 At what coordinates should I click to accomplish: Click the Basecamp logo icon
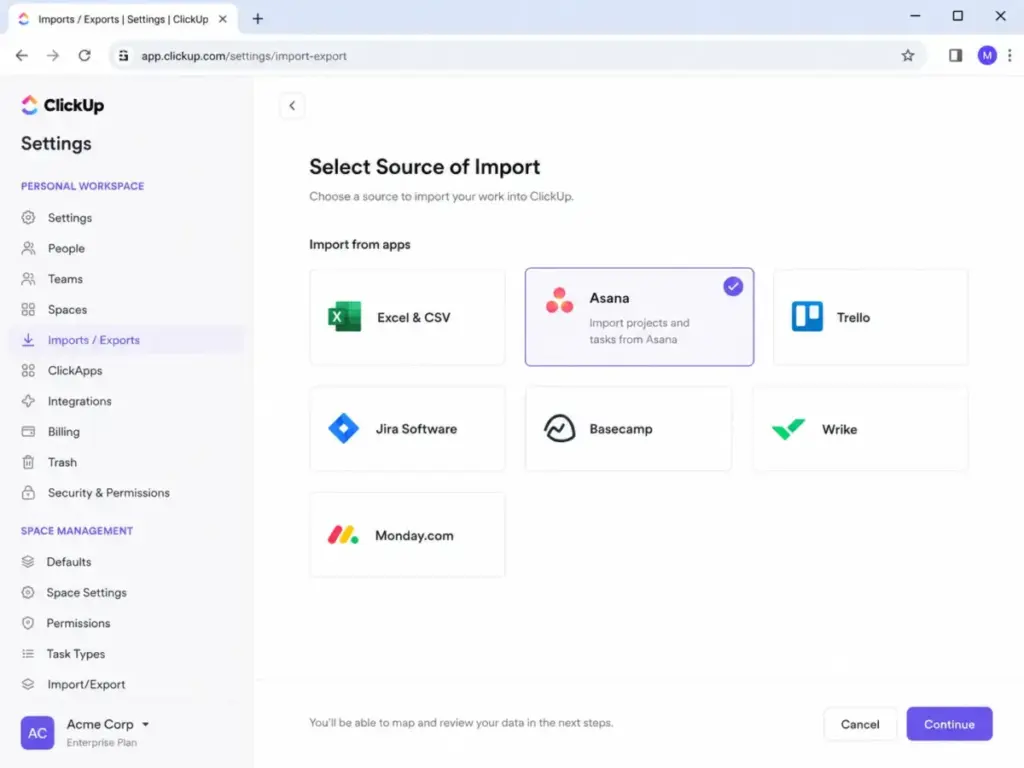[x=560, y=429]
